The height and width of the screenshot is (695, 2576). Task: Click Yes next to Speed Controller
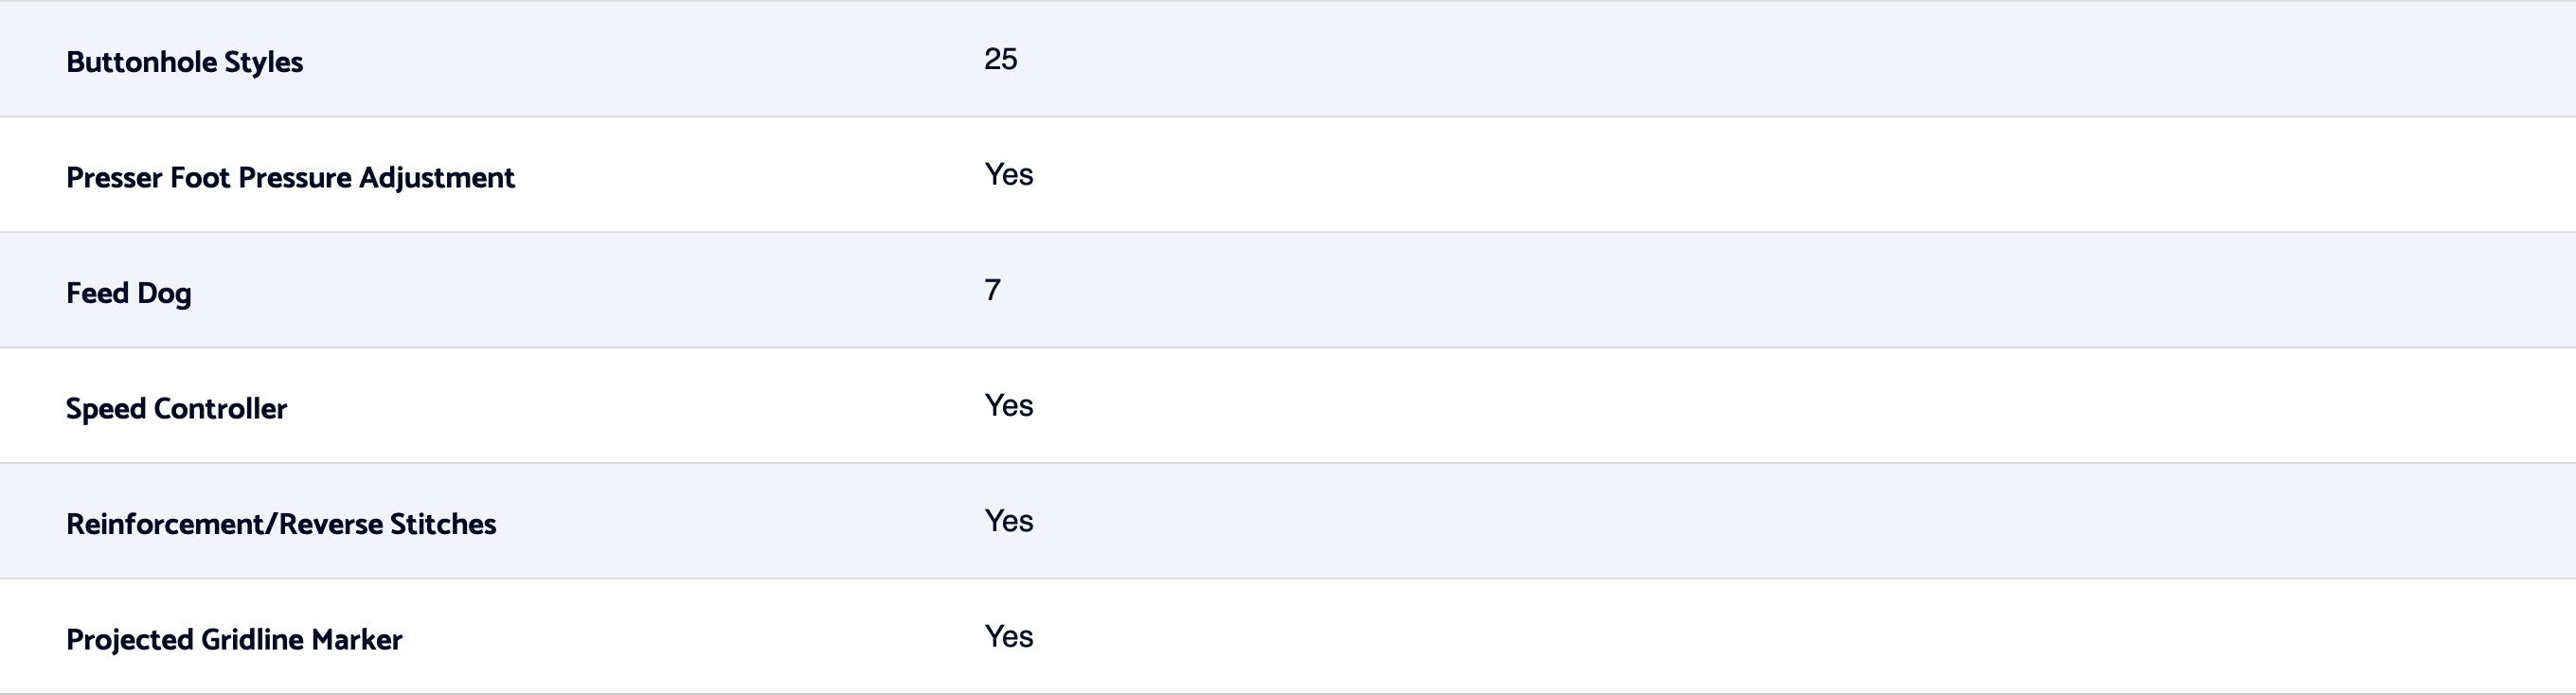pos(1008,406)
